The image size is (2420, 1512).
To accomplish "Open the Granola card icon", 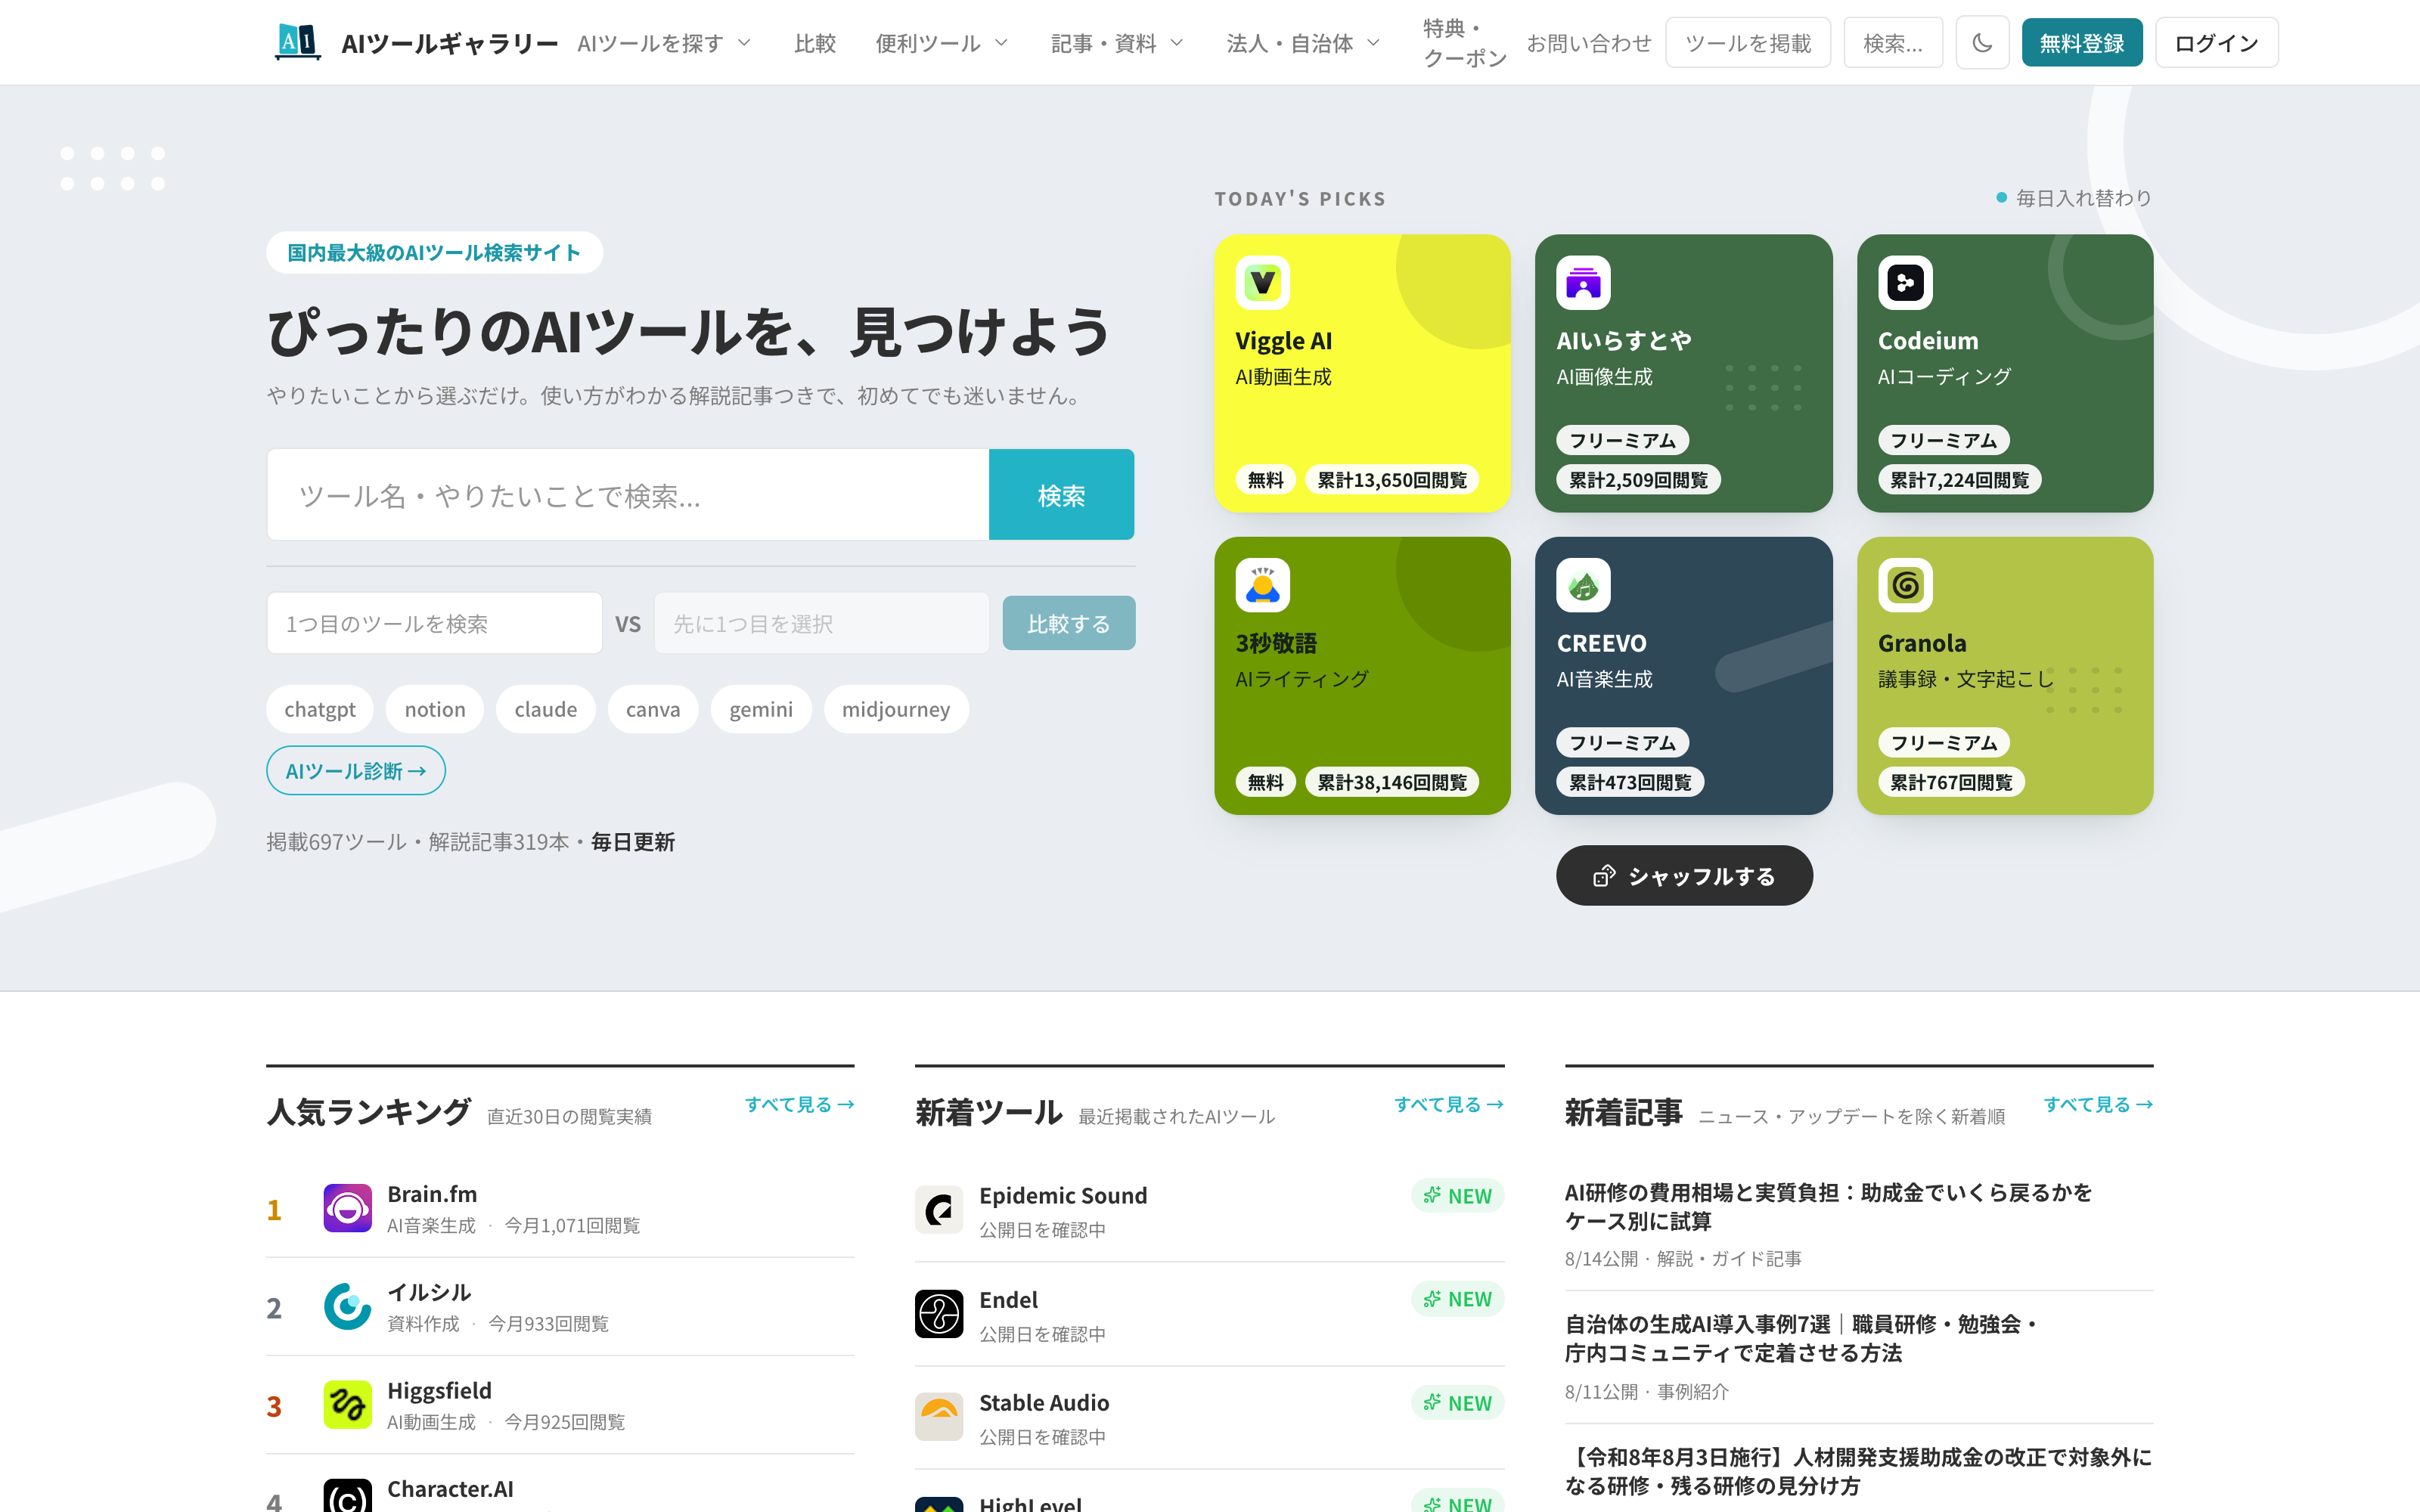I will pyautogui.click(x=1905, y=585).
